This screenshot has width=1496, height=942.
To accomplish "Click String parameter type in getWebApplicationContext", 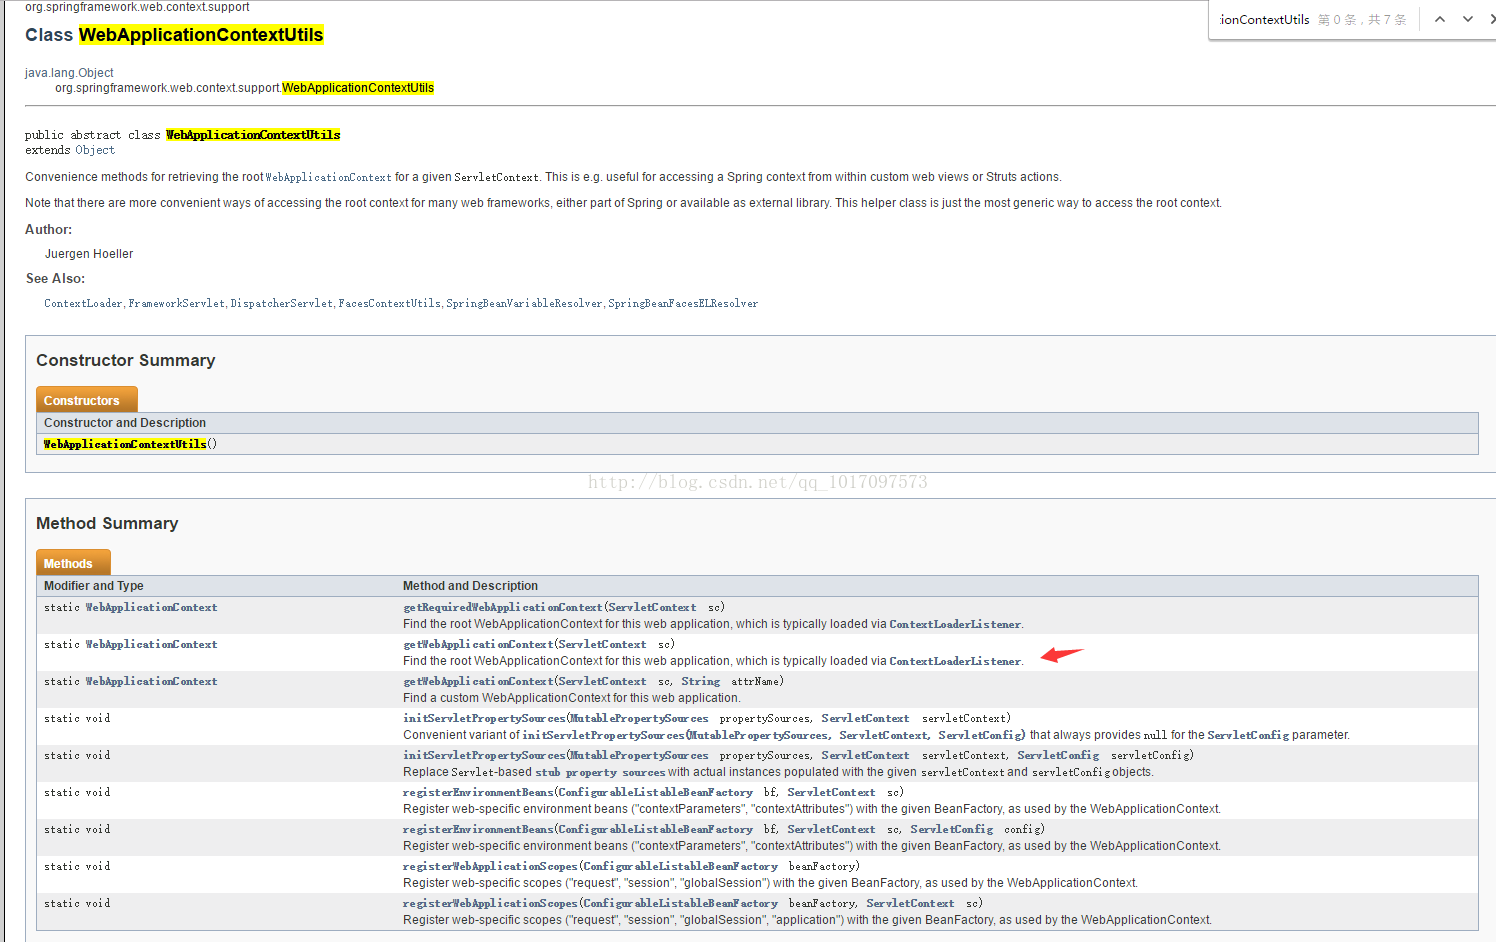I will point(700,681).
